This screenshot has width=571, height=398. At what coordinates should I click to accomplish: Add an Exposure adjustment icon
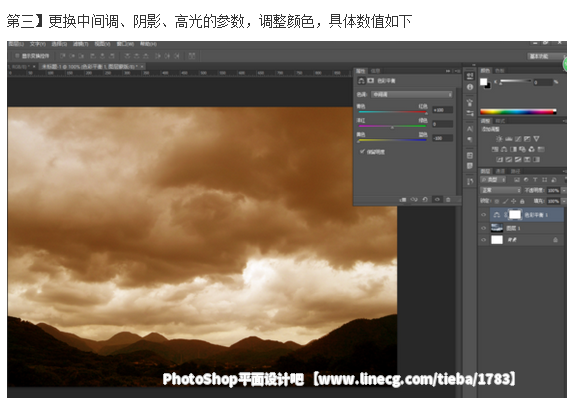pos(527,139)
